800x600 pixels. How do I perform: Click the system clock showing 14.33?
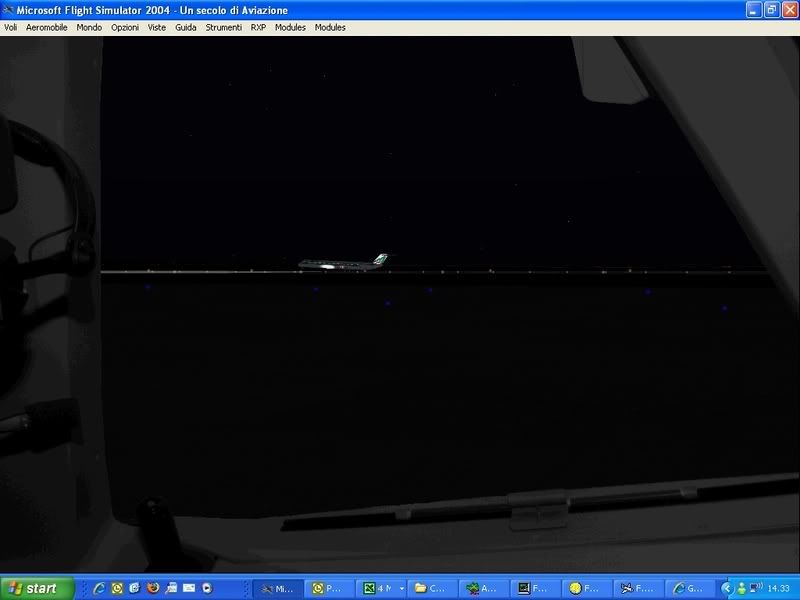779,588
